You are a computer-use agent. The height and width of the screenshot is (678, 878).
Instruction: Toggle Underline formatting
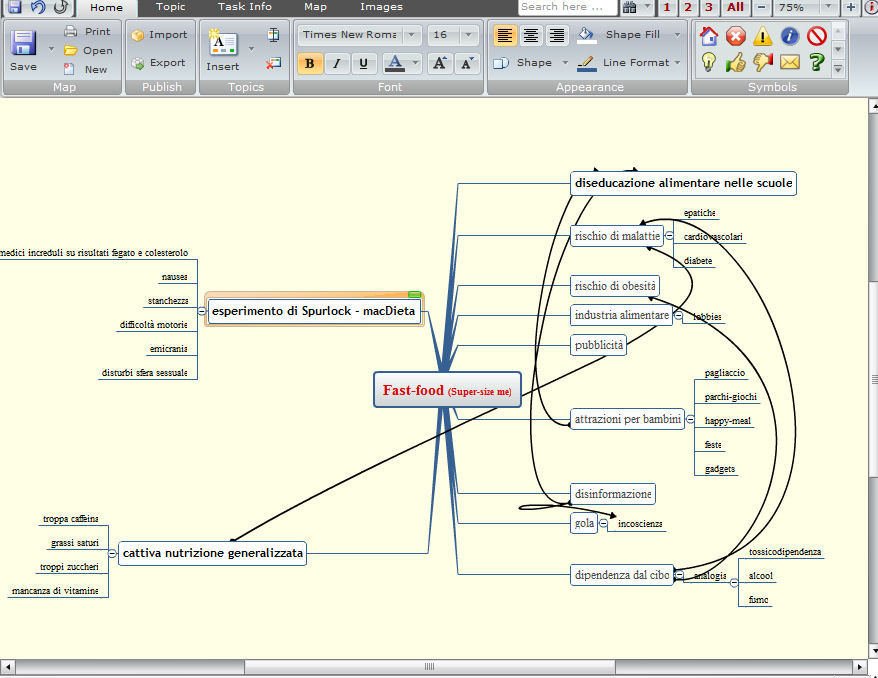click(x=363, y=63)
